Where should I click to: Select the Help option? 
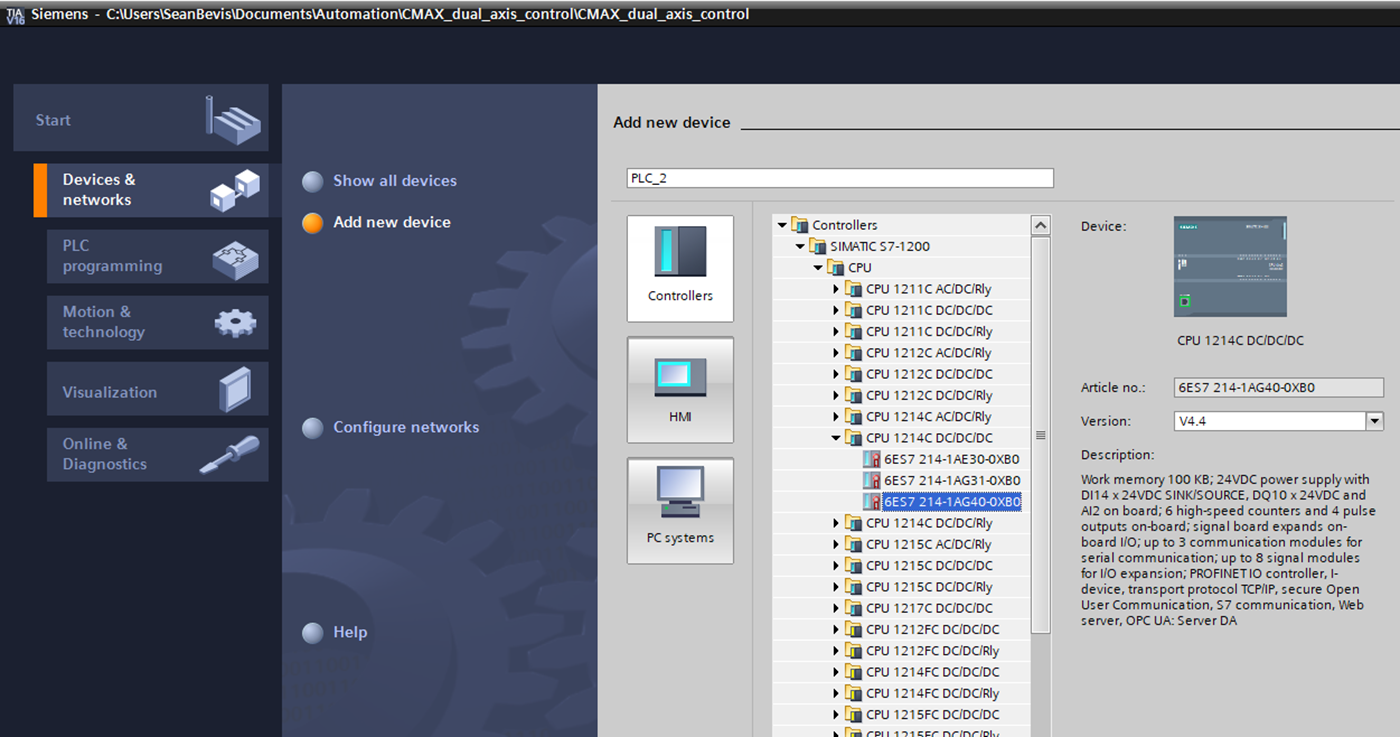(x=349, y=633)
